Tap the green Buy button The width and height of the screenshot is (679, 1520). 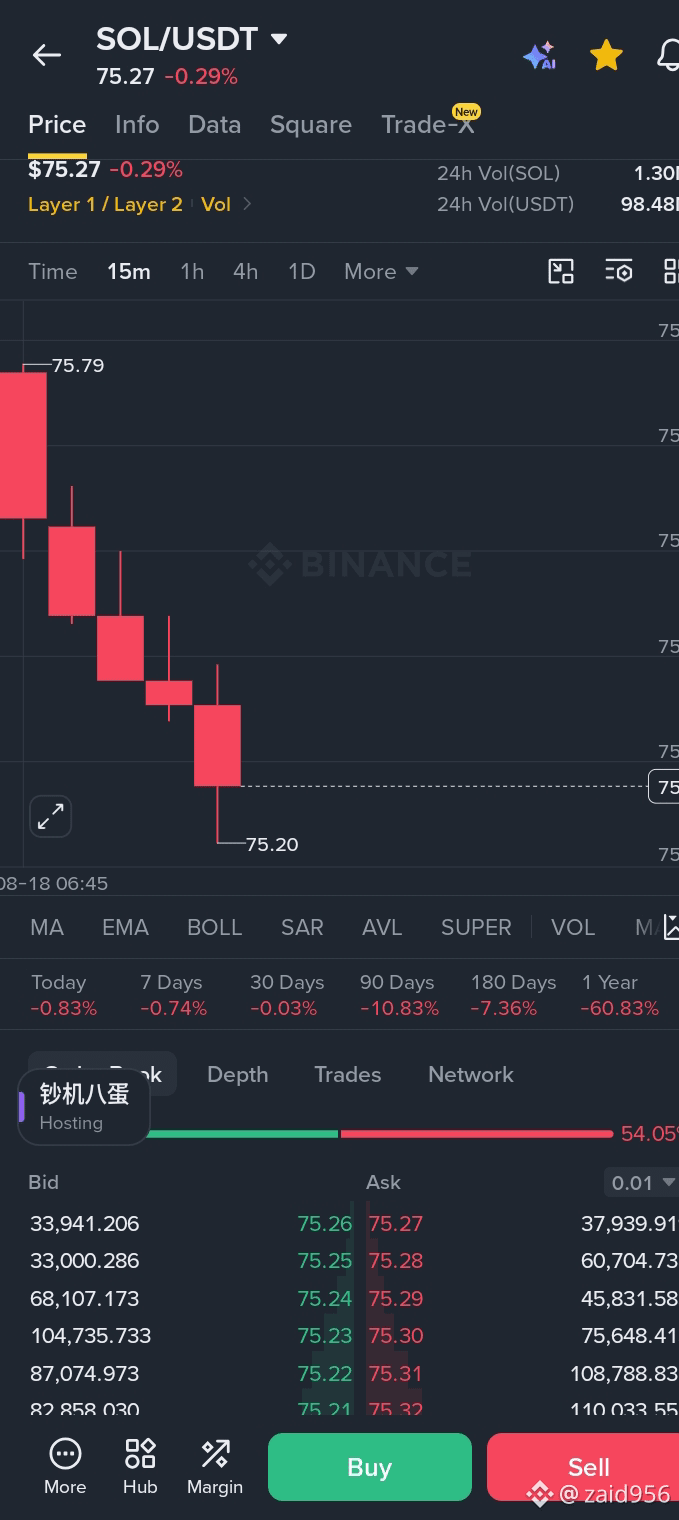369,1467
